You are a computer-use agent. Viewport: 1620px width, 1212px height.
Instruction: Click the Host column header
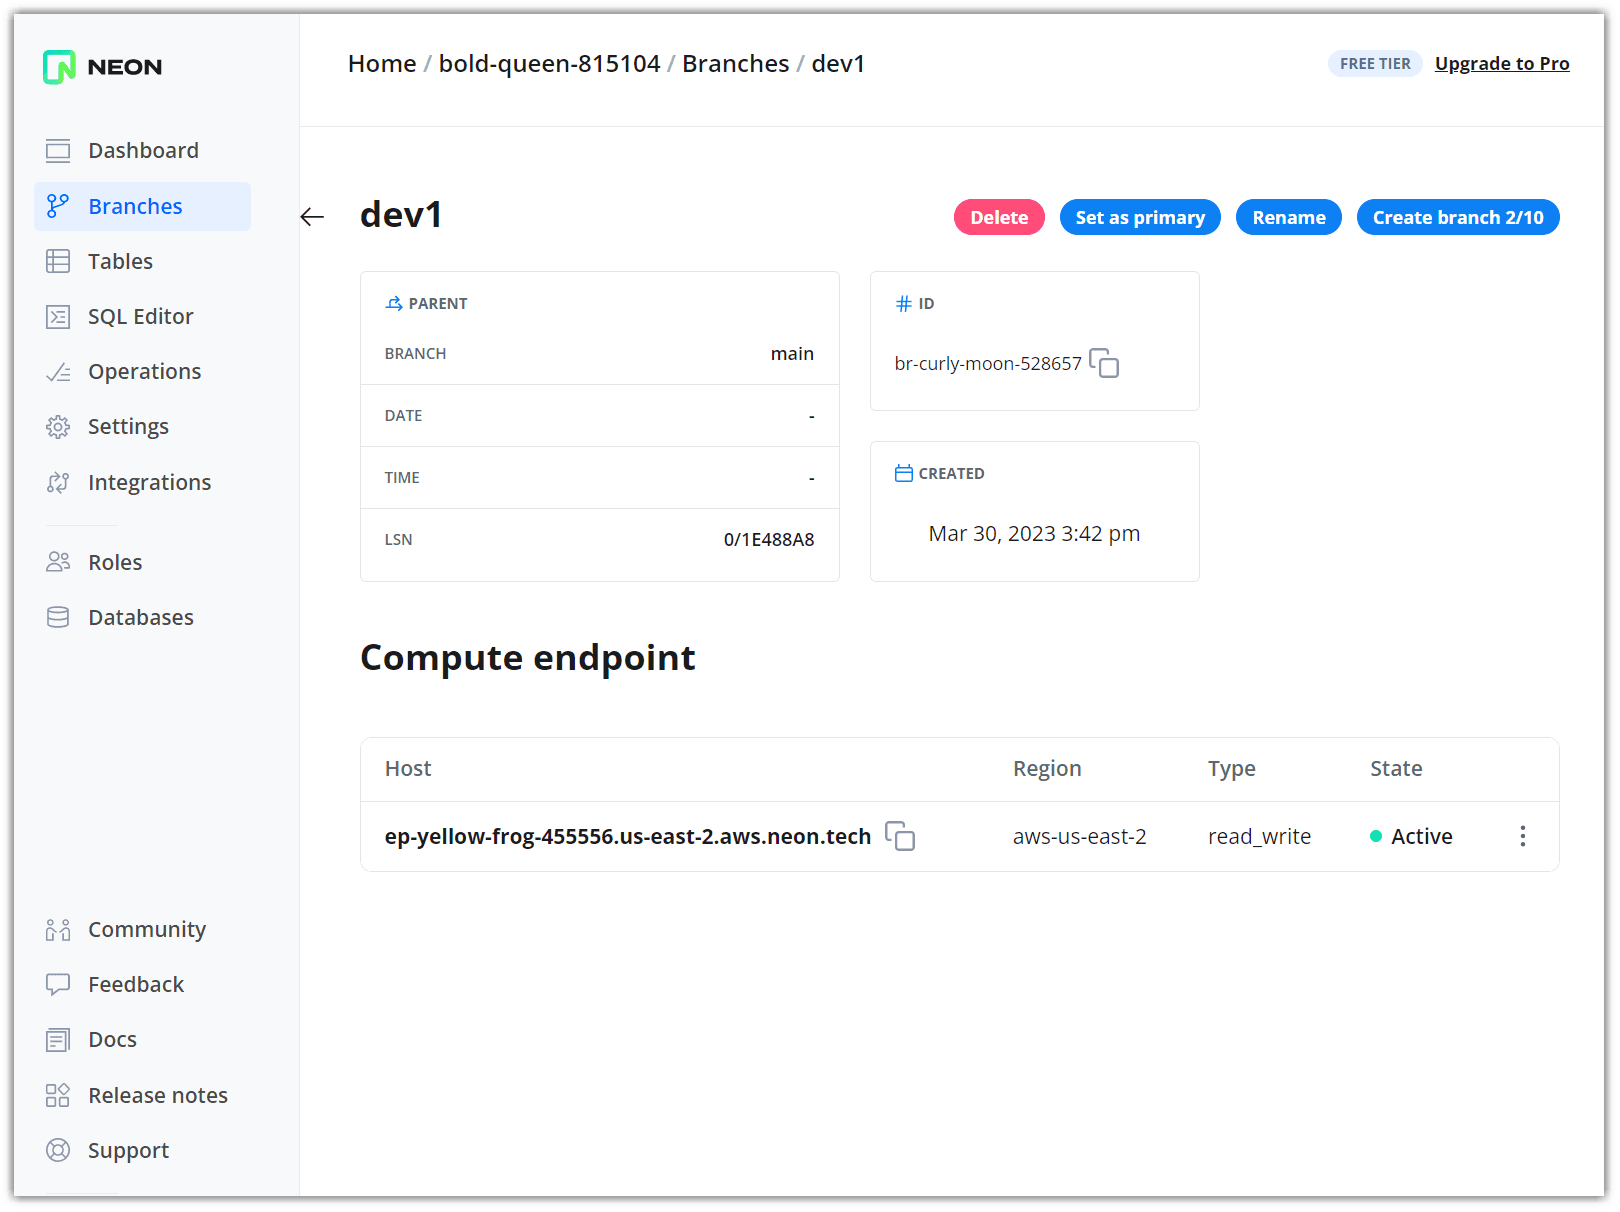[408, 769]
